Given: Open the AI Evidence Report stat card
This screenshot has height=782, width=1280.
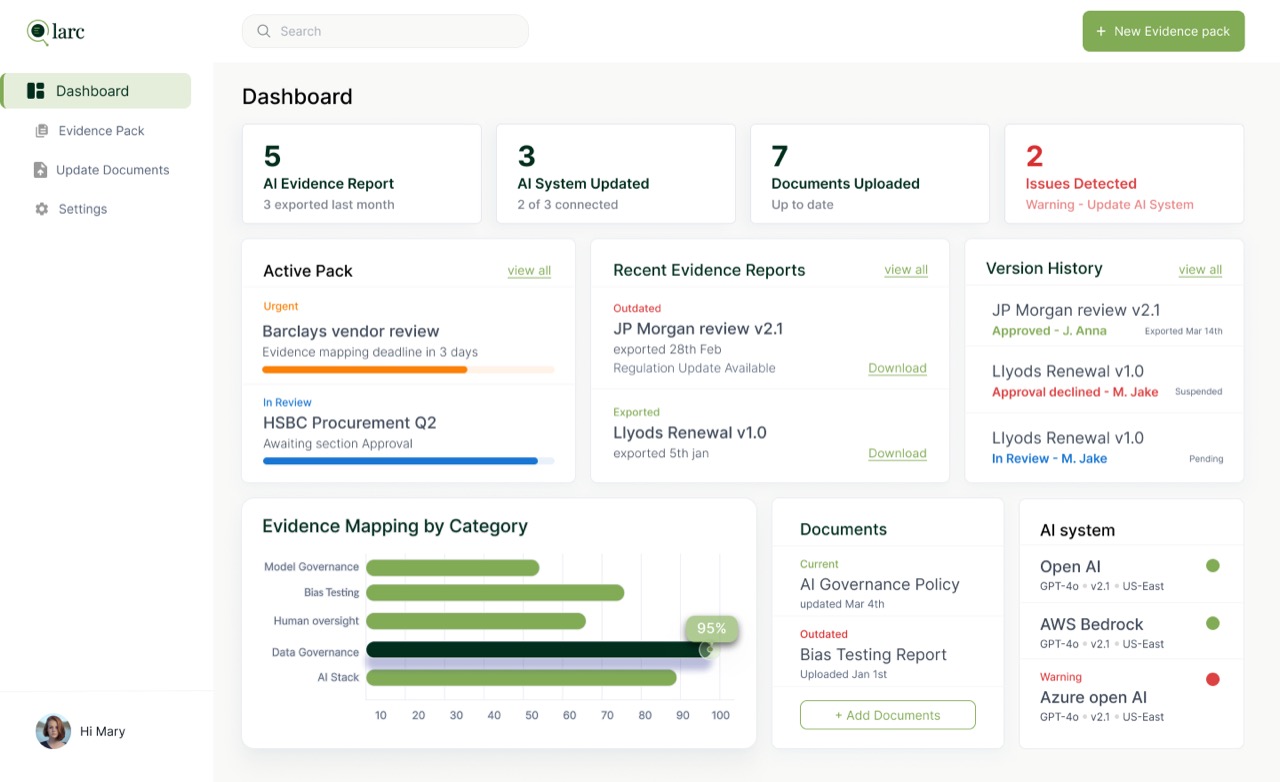Looking at the screenshot, I should click(x=362, y=174).
